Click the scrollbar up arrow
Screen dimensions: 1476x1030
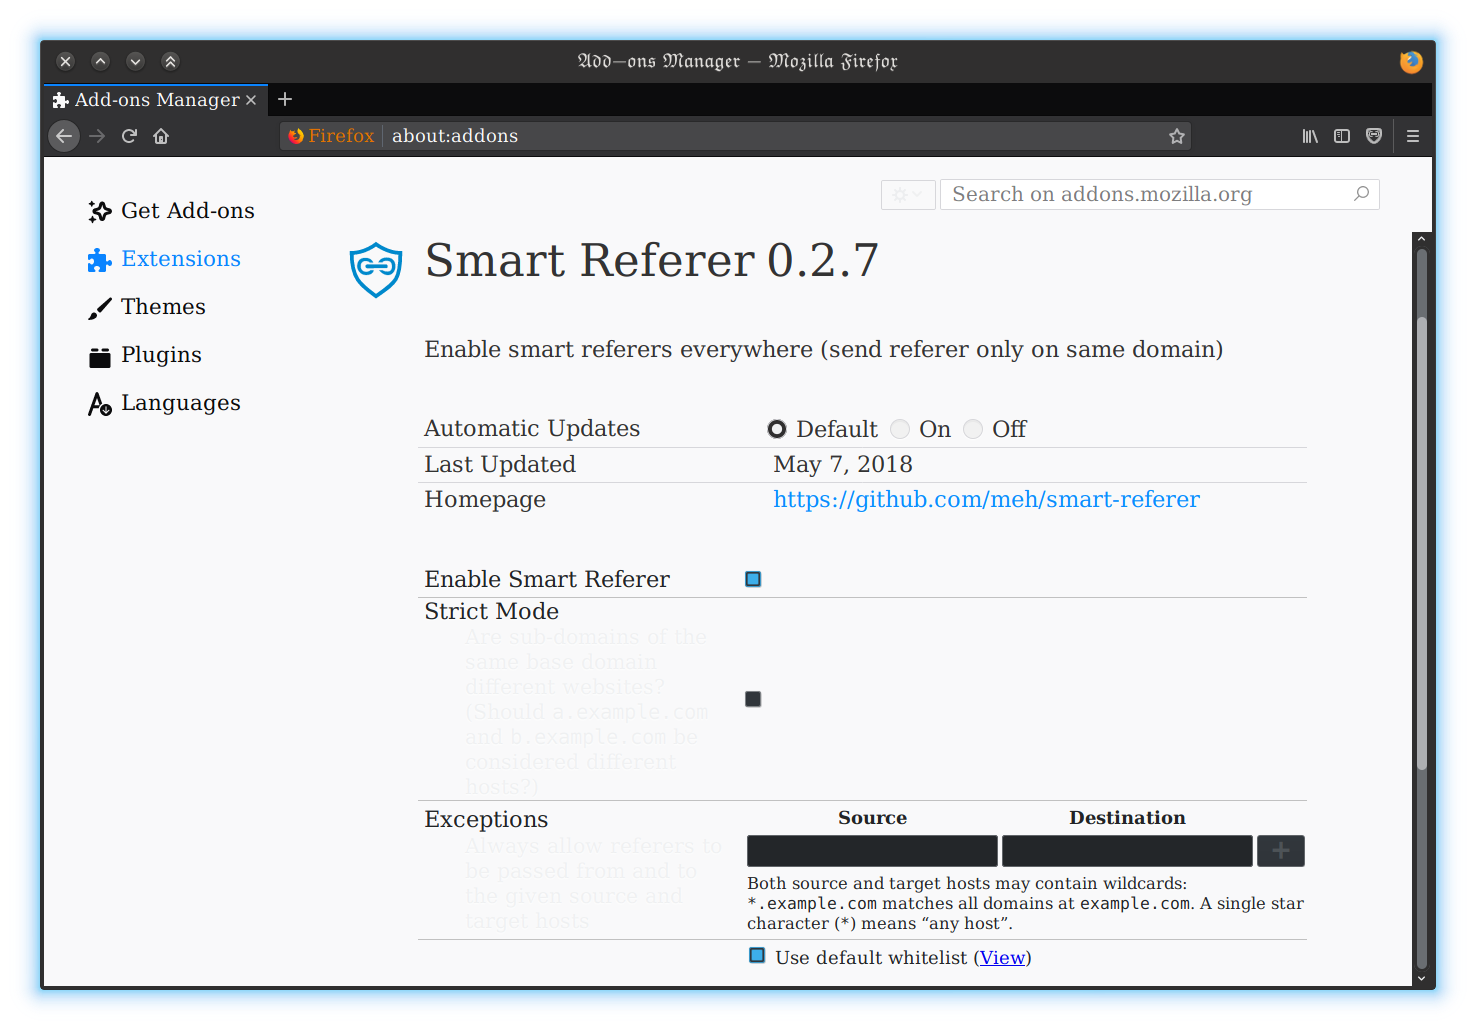point(1421,240)
